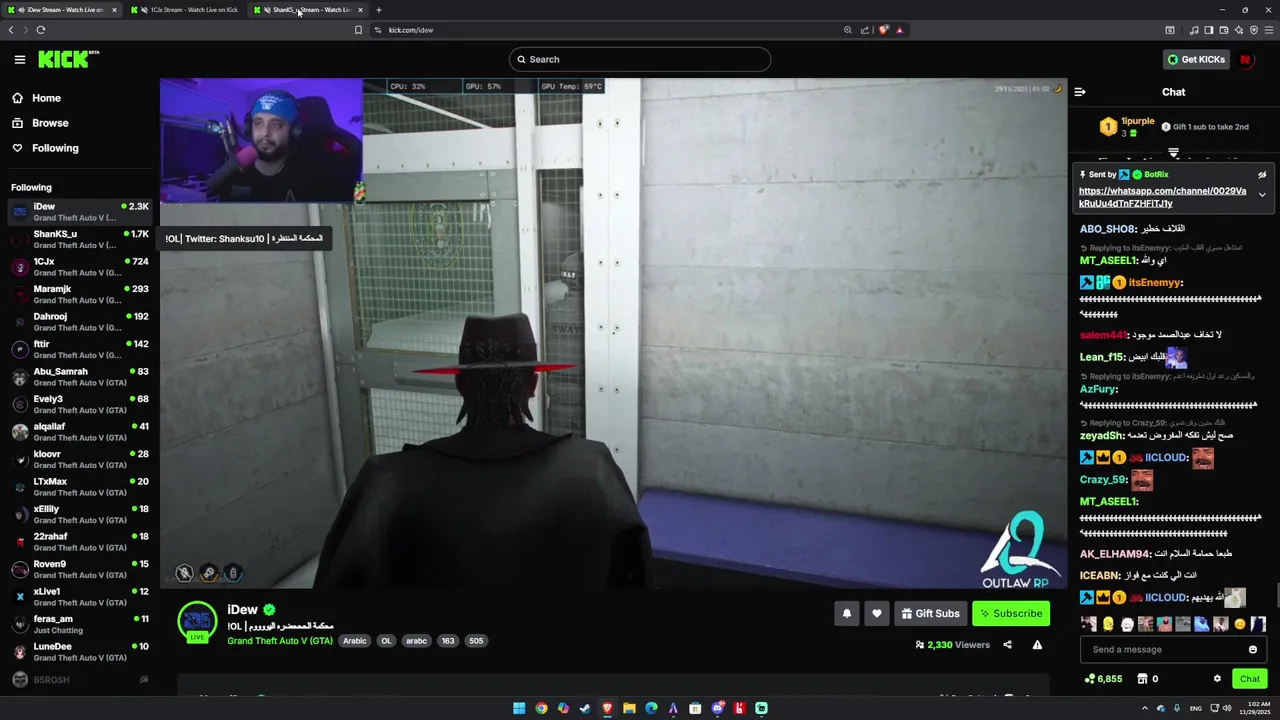Follow toggle heart button
This screenshot has width=1280, height=720.
(x=877, y=613)
